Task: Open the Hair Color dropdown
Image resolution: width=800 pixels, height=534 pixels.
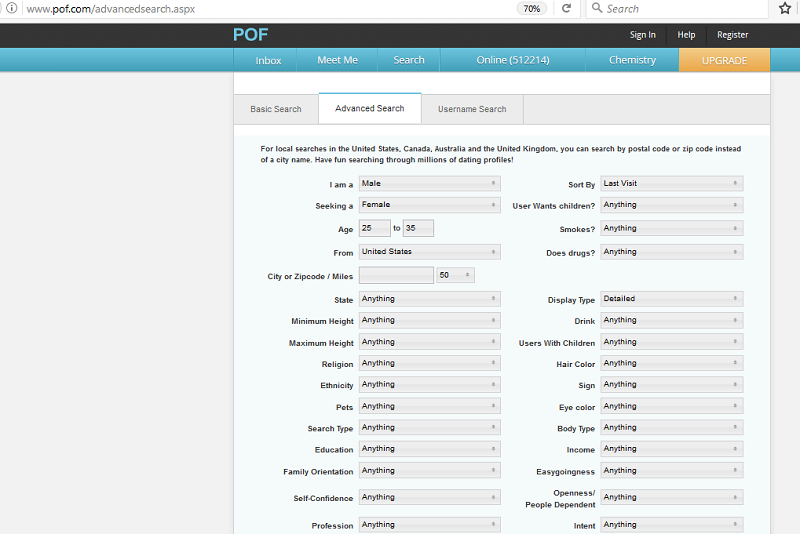Action: click(672, 363)
